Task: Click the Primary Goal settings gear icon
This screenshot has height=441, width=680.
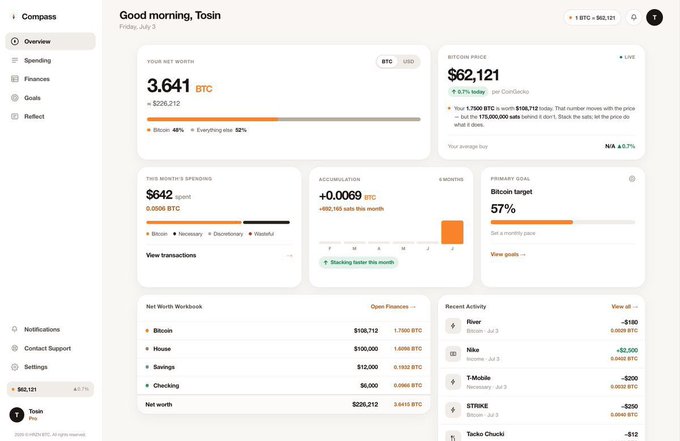Action: point(632,179)
